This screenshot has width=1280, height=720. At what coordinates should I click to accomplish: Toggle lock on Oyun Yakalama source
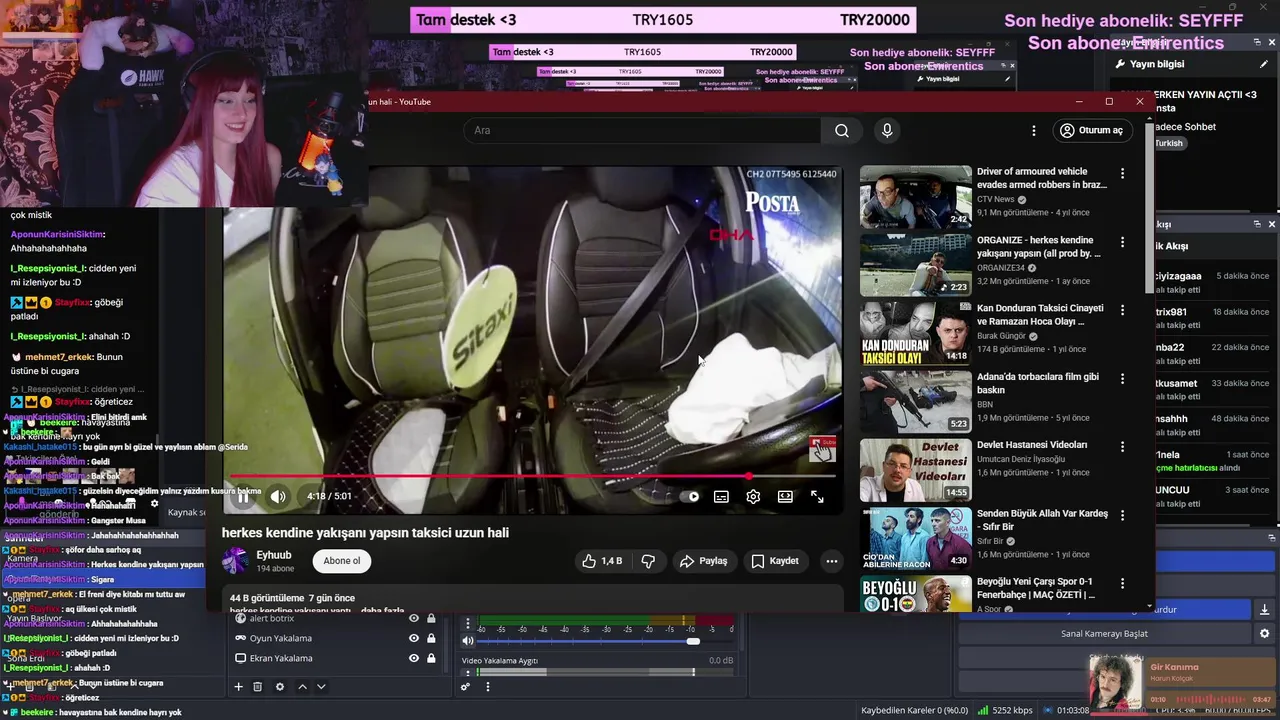[x=431, y=638]
